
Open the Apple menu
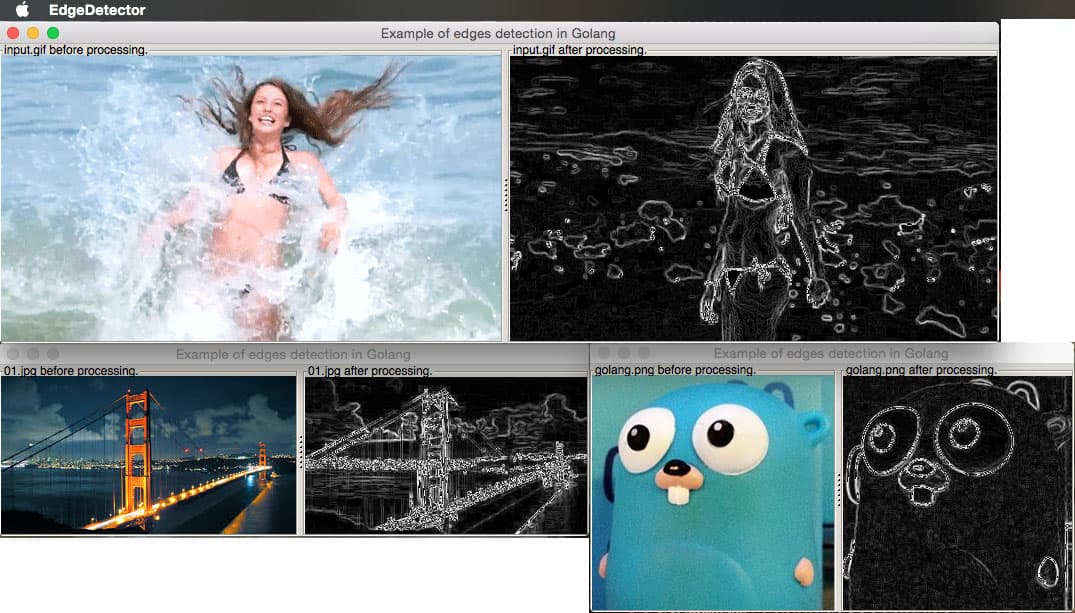coord(22,10)
